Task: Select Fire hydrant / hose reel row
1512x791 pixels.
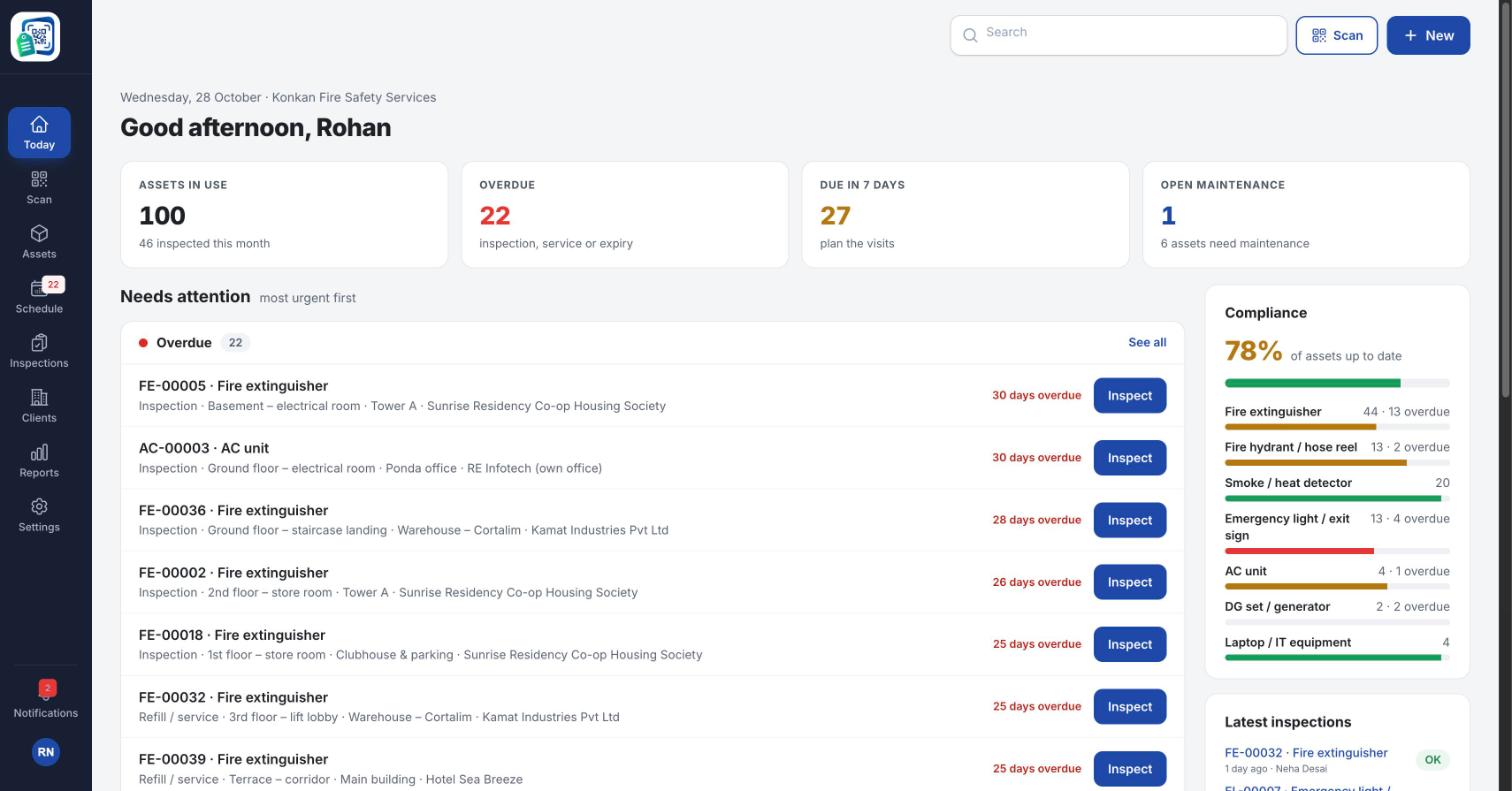Action: pyautogui.click(x=1337, y=453)
